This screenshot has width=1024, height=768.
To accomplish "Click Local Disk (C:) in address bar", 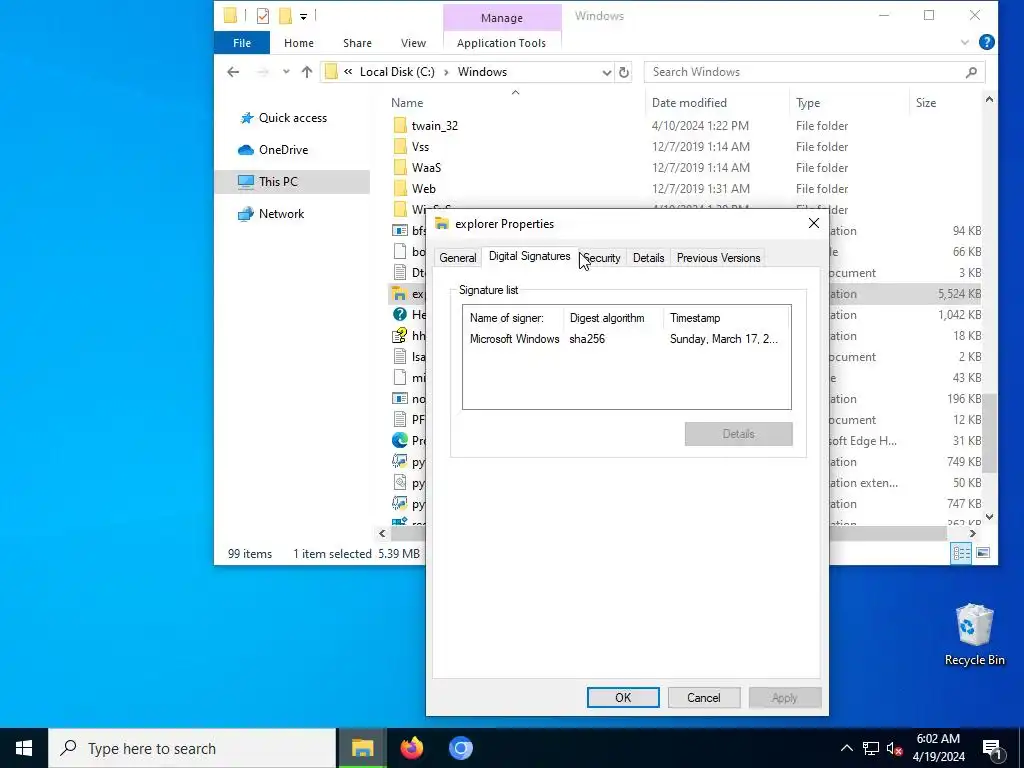I will pyautogui.click(x=397, y=72).
